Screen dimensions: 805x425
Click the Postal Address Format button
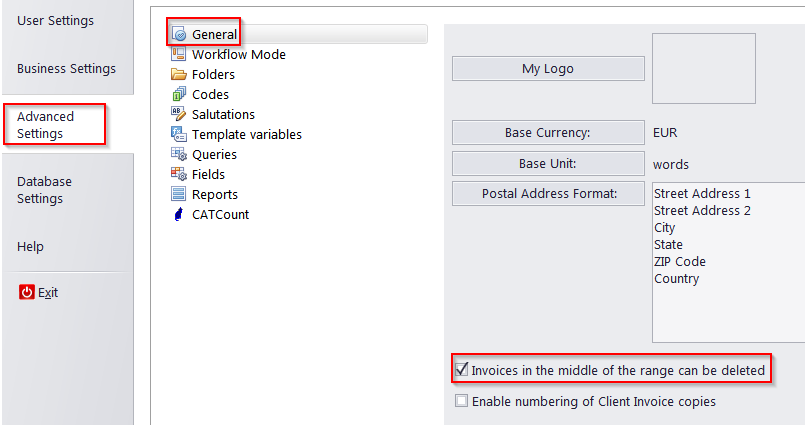click(x=548, y=194)
